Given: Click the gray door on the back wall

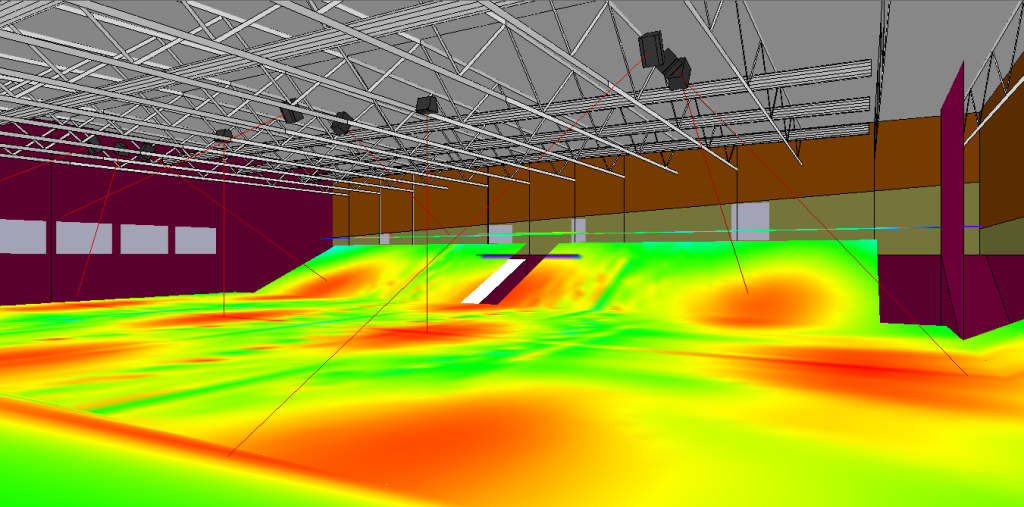Looking at the screenshot, I should [x=750, y=220].
